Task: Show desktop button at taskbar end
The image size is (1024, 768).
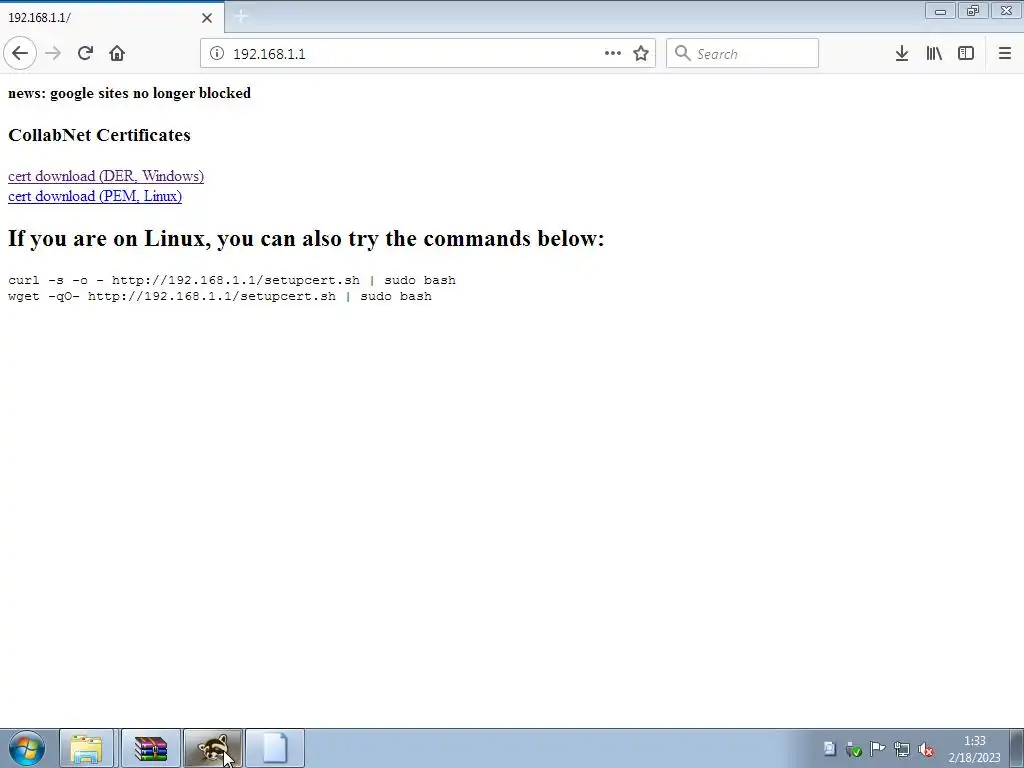Action: (x=1017, y=748)
